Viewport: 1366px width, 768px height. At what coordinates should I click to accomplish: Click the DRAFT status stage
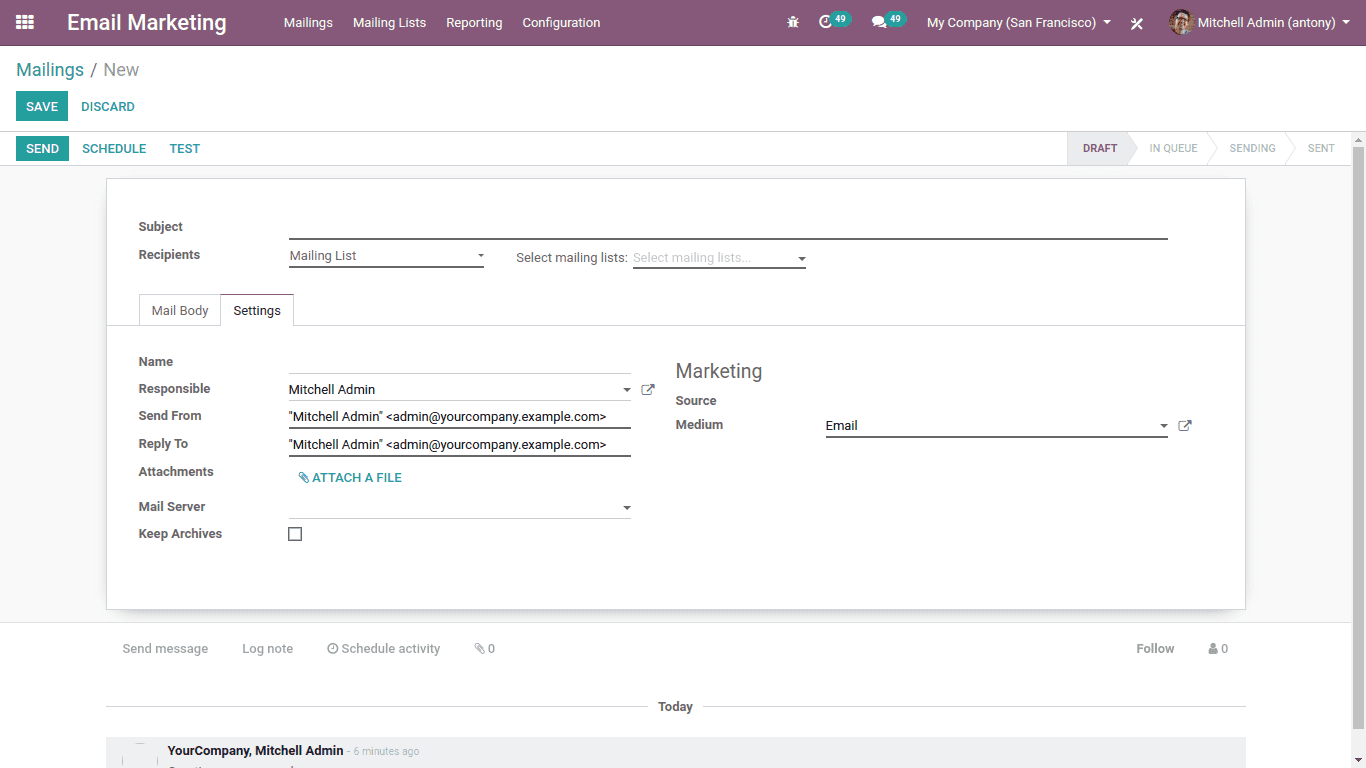pos(1100,148)
